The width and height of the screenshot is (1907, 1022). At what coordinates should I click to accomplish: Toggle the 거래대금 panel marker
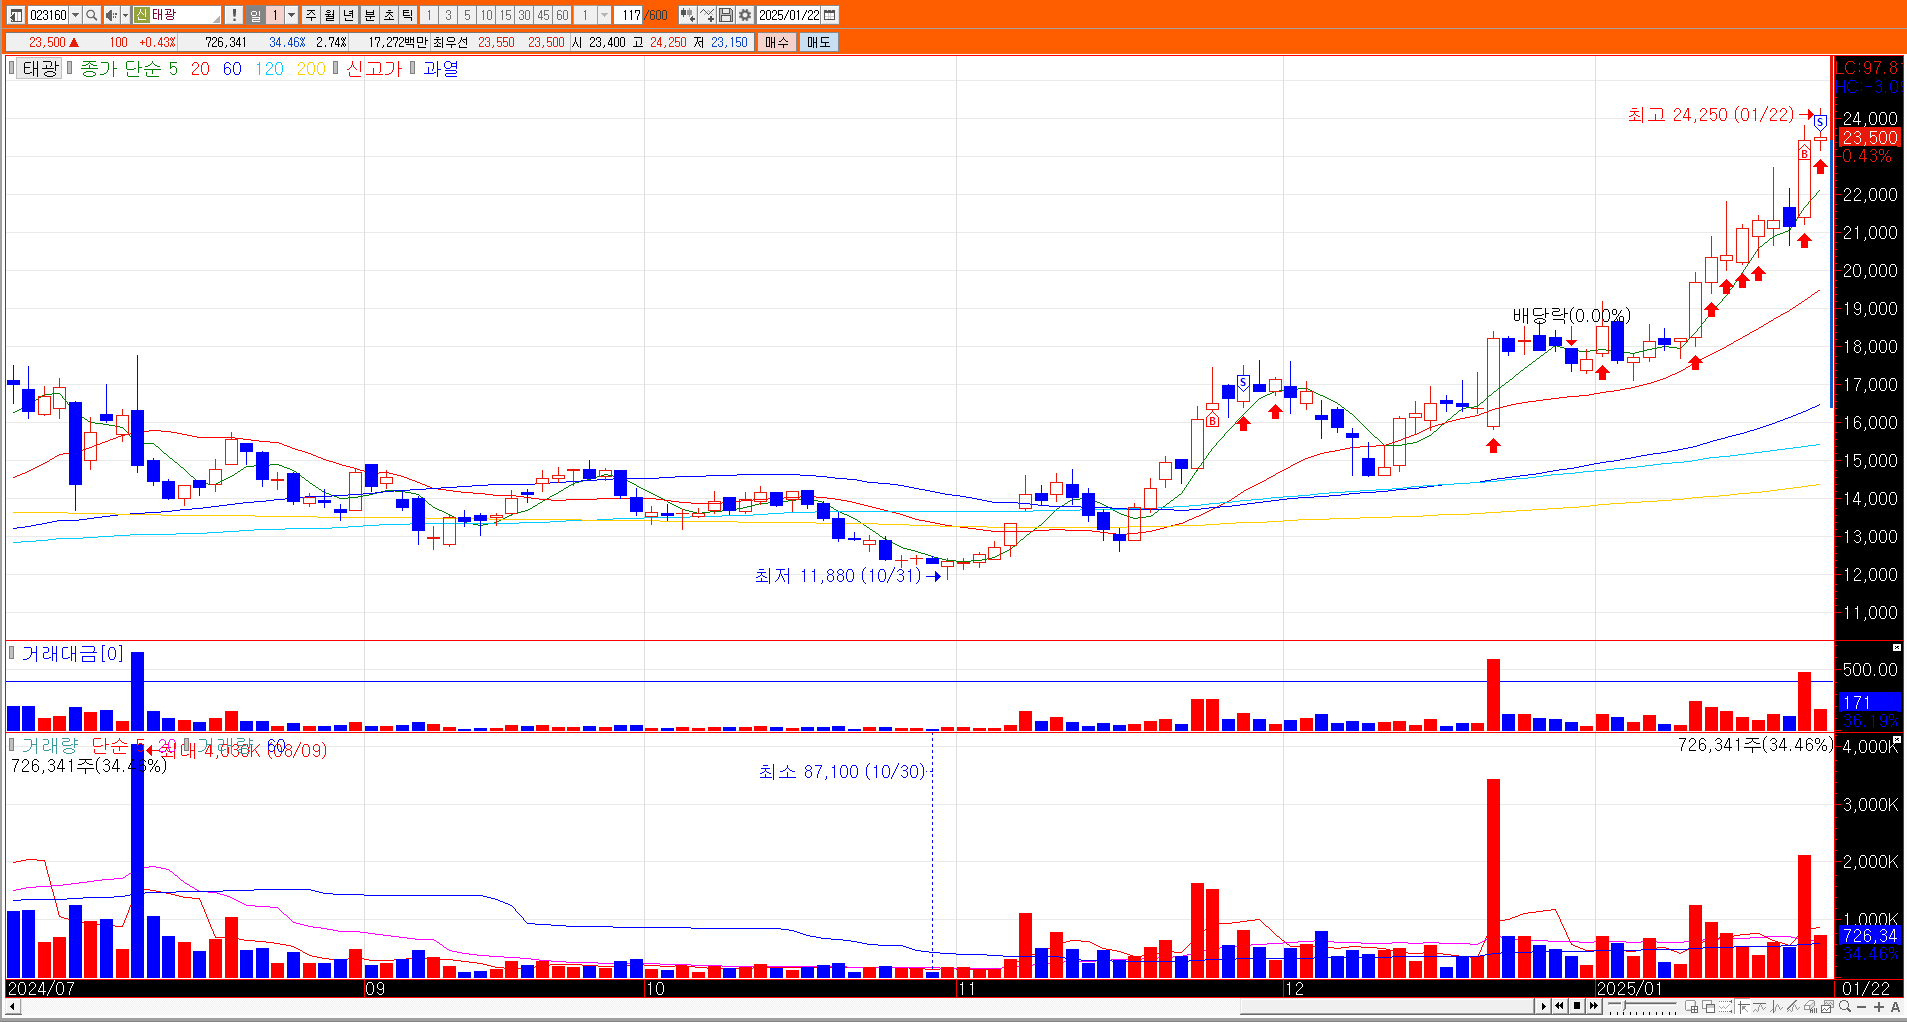[12, 653]
